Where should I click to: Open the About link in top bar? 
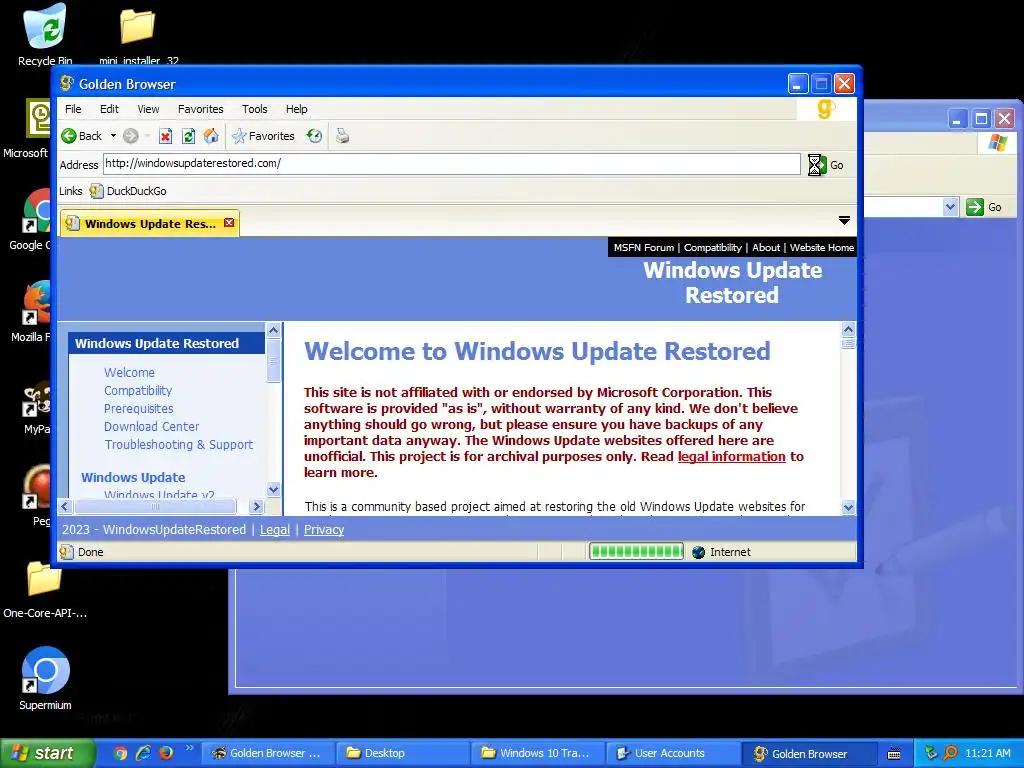point(766,248)
